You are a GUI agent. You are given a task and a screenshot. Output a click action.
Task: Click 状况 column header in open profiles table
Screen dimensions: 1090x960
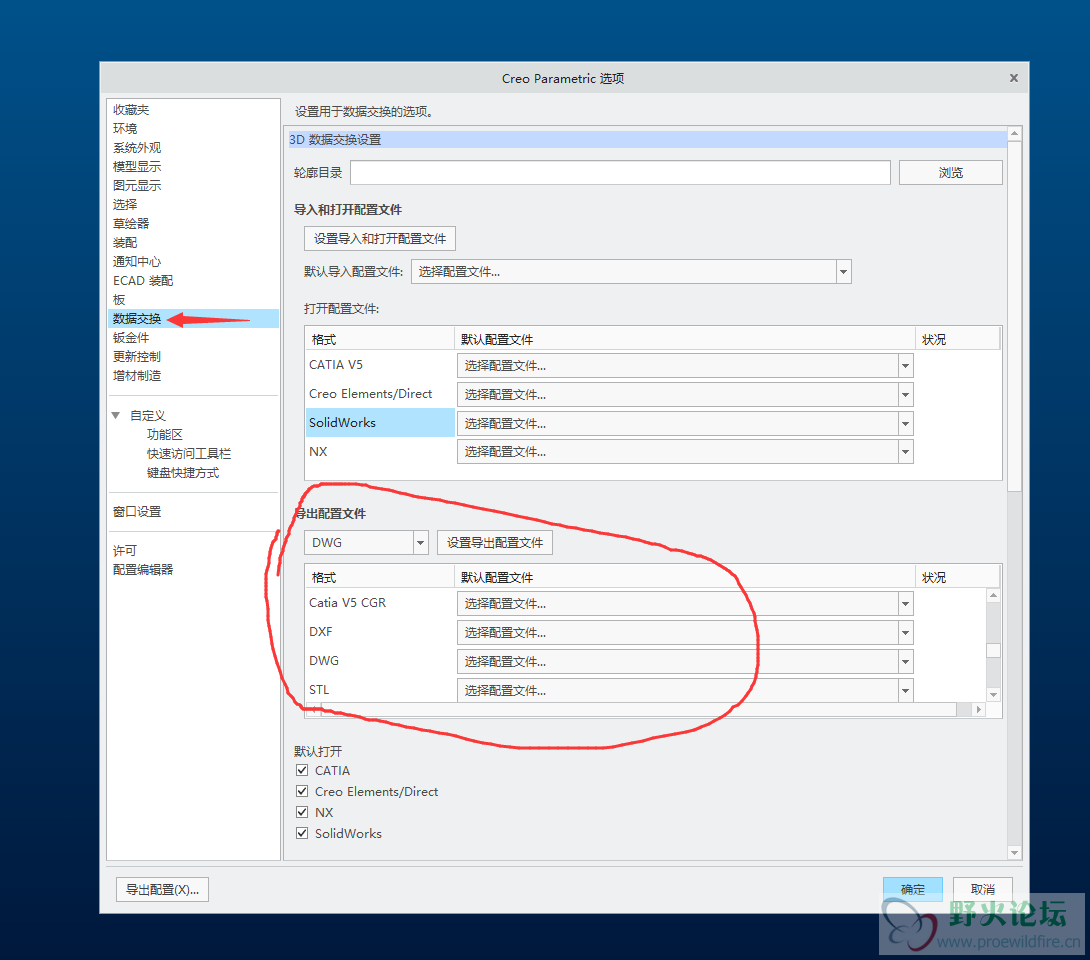coord(957,339)
